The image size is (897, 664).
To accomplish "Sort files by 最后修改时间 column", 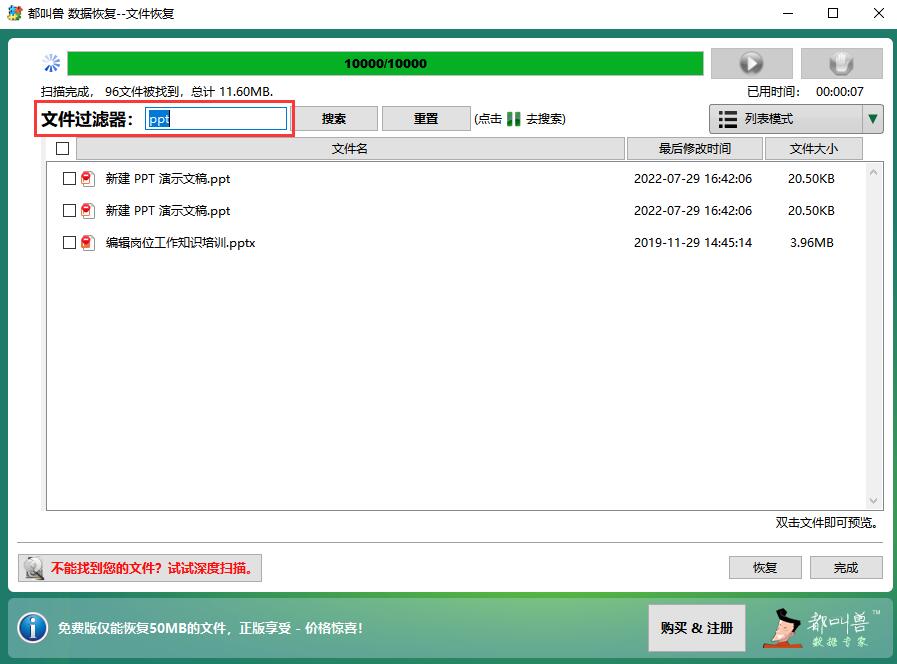I will [x=694, y=148].
